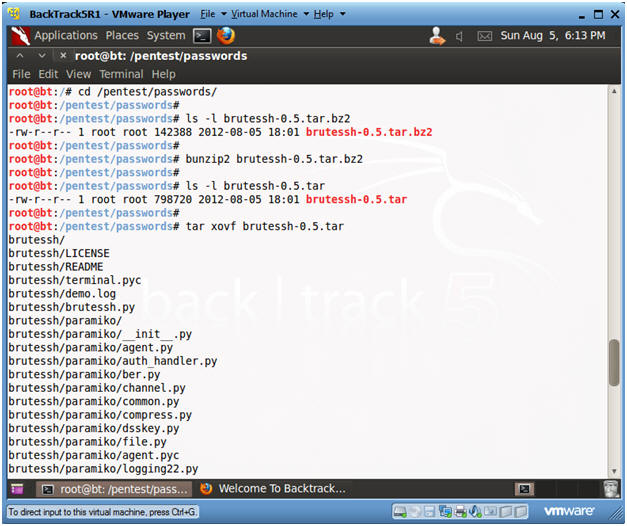Click brutessh/paramiko/channel.py line
This screenshot has height=526, width=627.
tap(97, 388)
